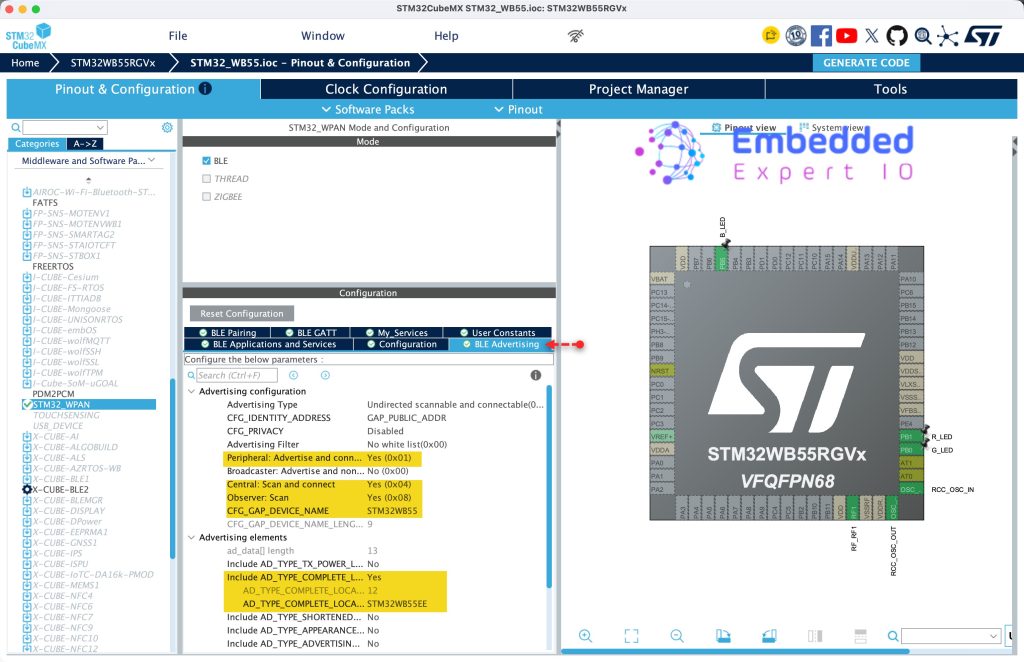Fit pinout to view with frame icon
This screenshot has width=1024, height=662.
pos(631,635)
